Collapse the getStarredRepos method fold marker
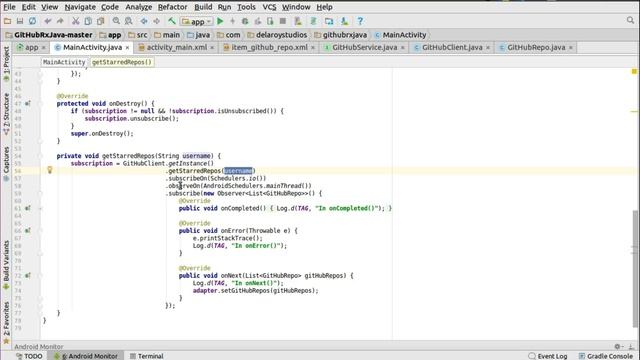The image size is (640, 360). (40, 156)
